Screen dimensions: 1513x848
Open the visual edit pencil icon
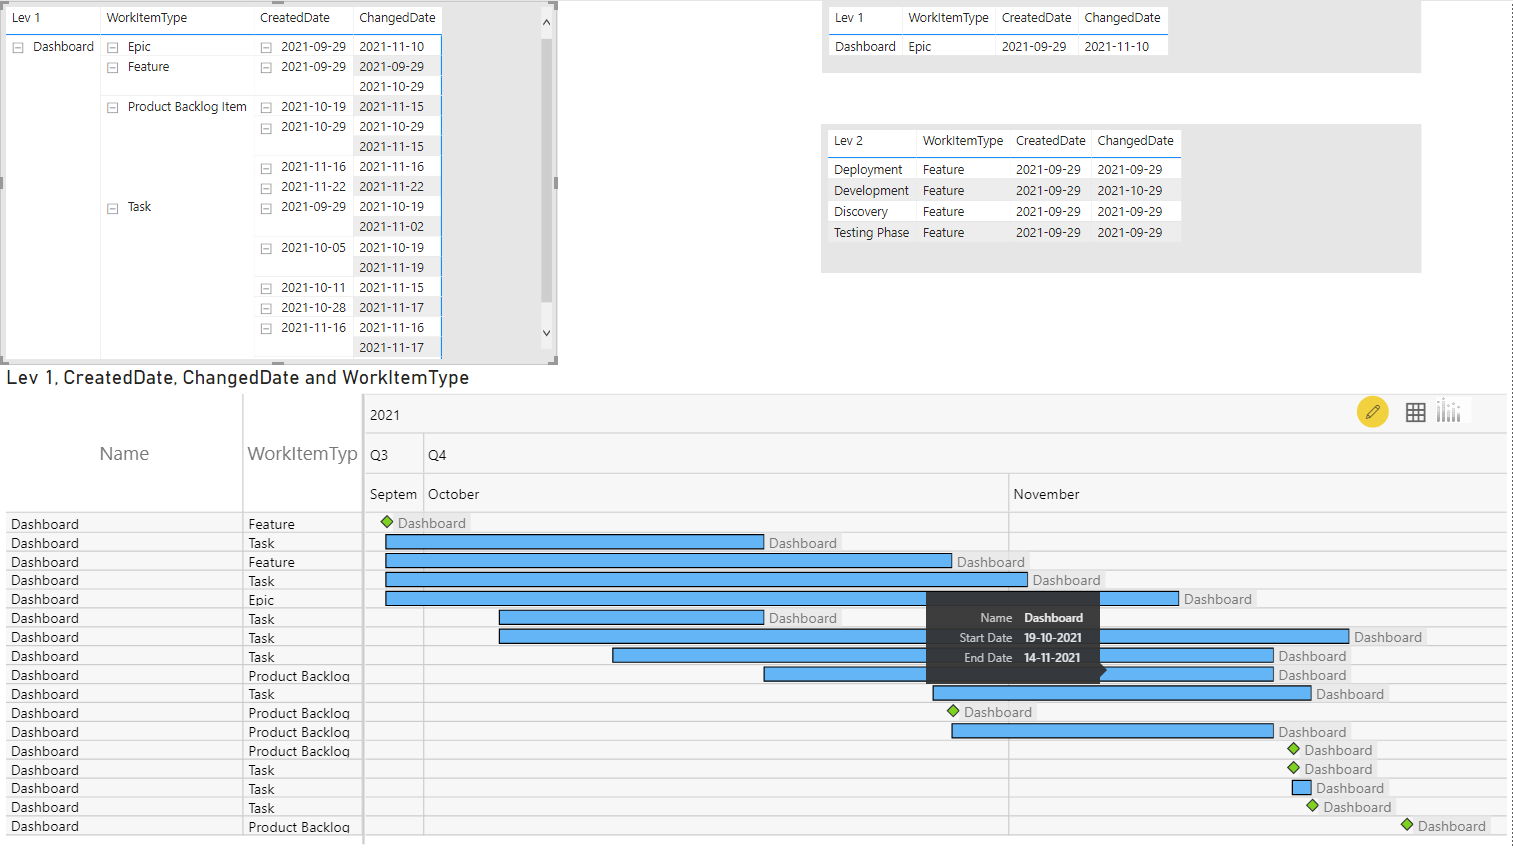[1372, 411]
